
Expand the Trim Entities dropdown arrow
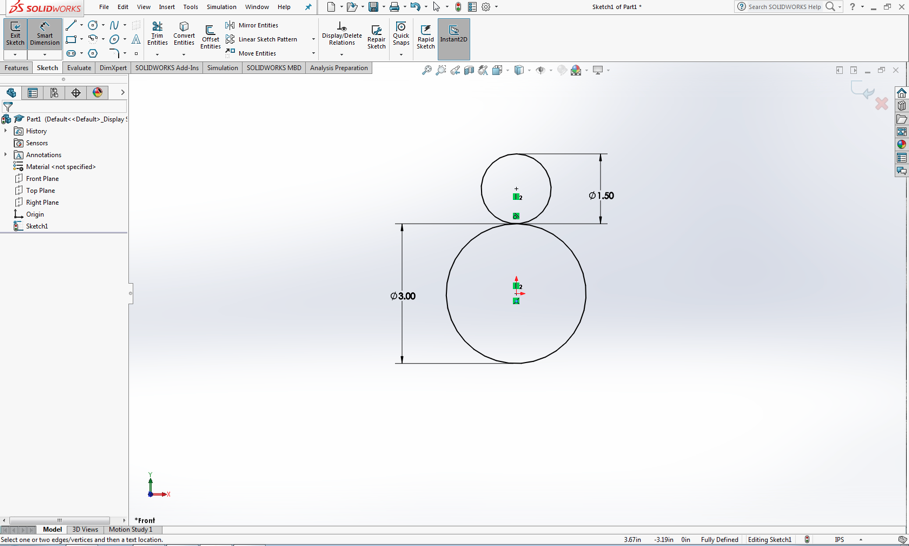(157, 54)
